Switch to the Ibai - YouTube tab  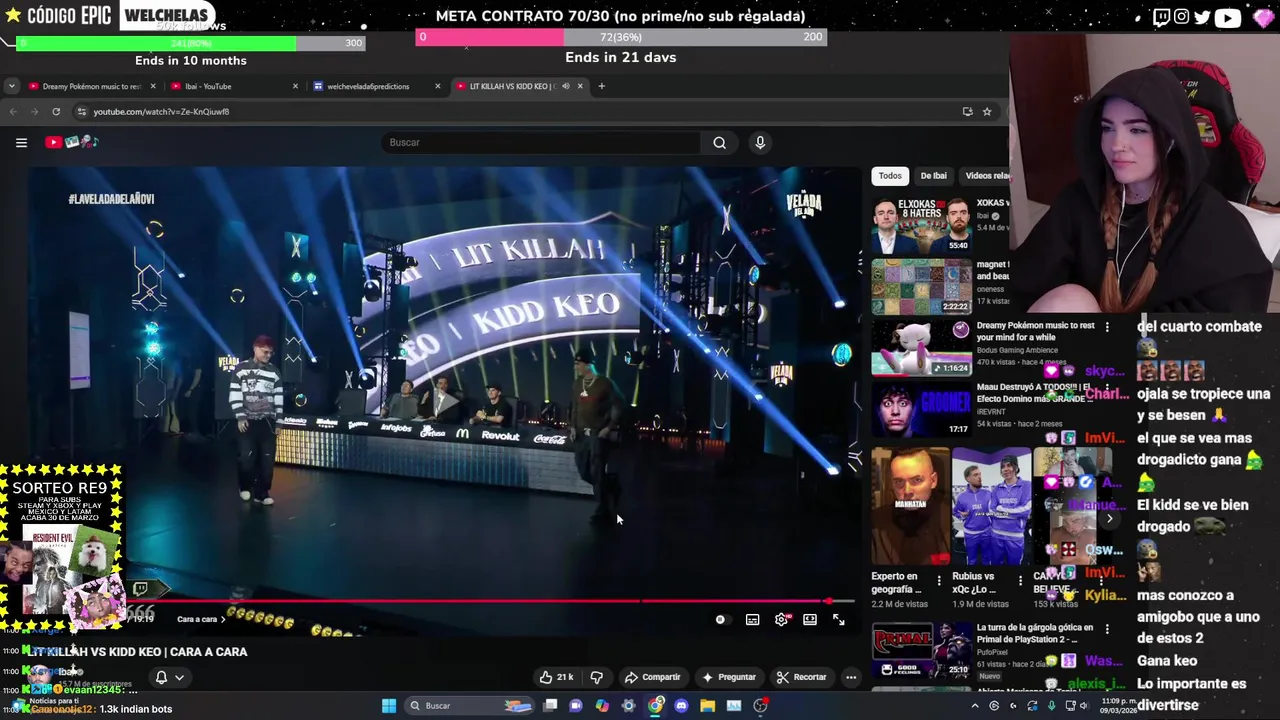[233, 86]
